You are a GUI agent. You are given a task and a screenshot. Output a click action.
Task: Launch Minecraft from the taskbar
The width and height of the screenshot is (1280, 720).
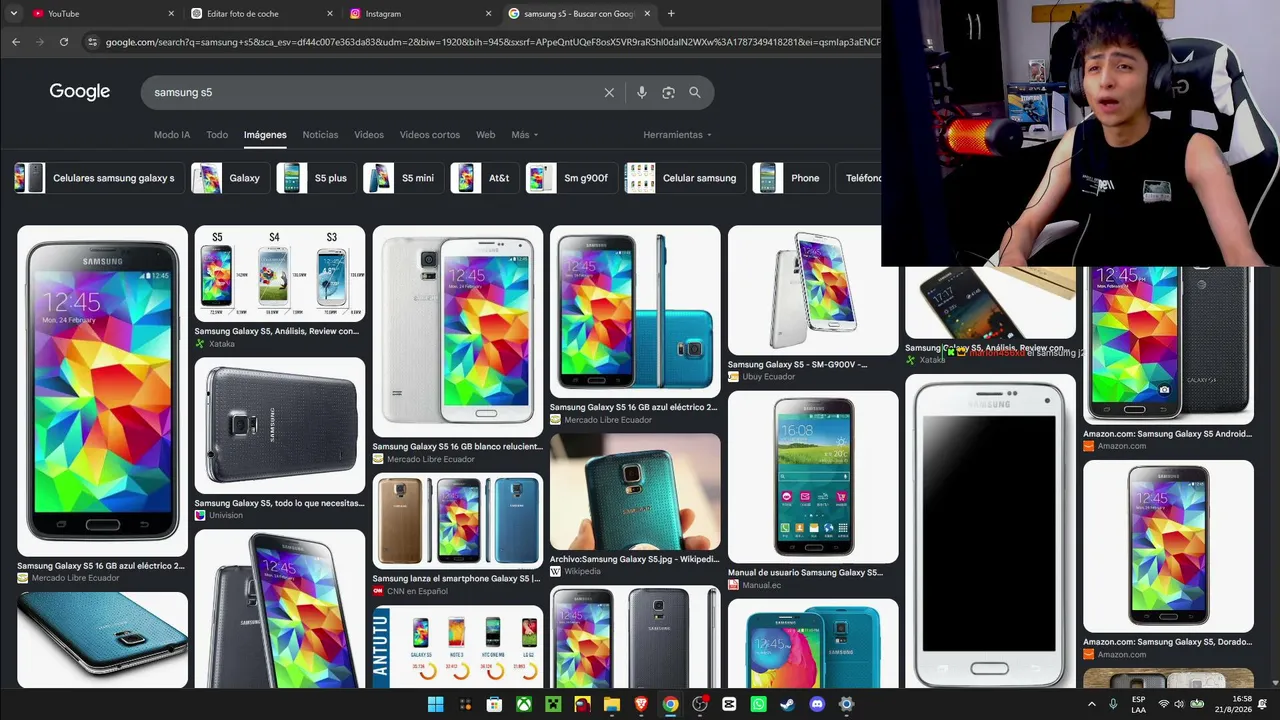[x=553, y=704]
